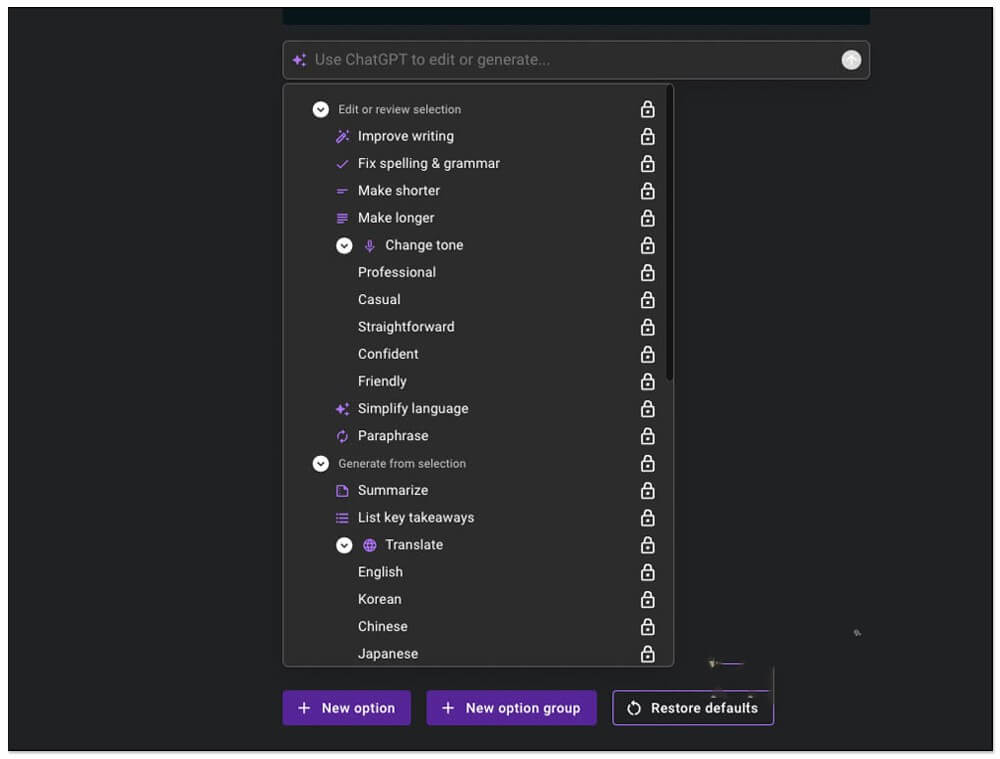This screenshot has height=759, width=1000.
Task: Click the send arrow button in the prompt box
Action: click(x=851, y=60)
